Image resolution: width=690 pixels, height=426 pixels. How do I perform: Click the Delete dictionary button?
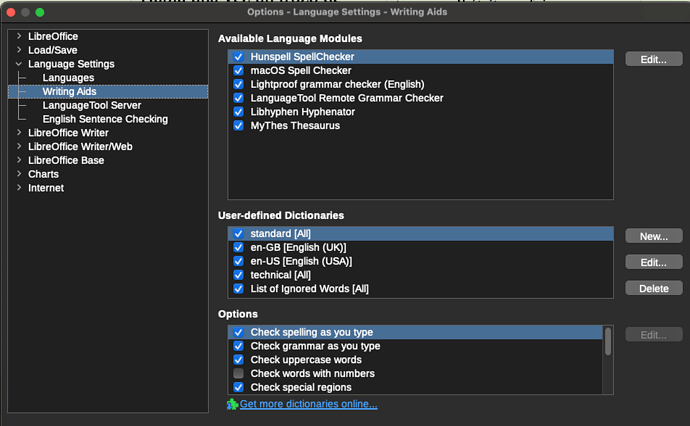pos(653,288)
